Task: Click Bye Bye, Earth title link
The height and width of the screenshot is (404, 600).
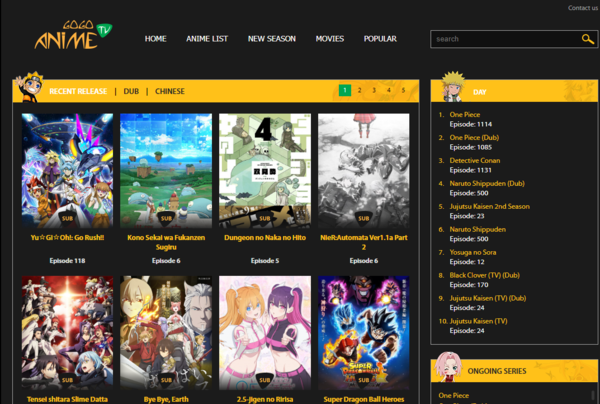Action: click(x=166, y=399)
